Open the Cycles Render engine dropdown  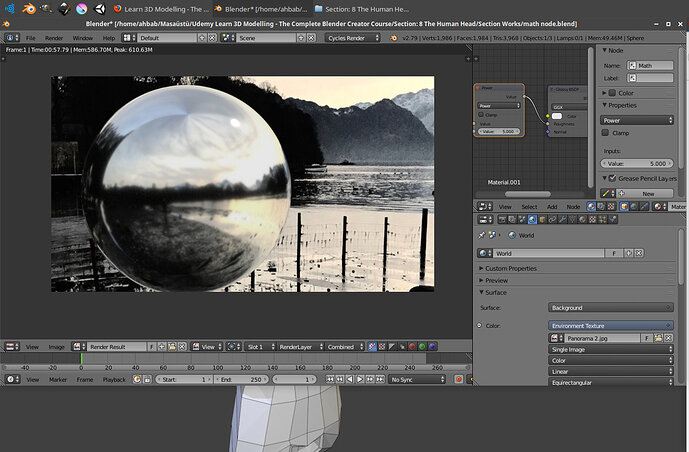click(x=351, y=38)
